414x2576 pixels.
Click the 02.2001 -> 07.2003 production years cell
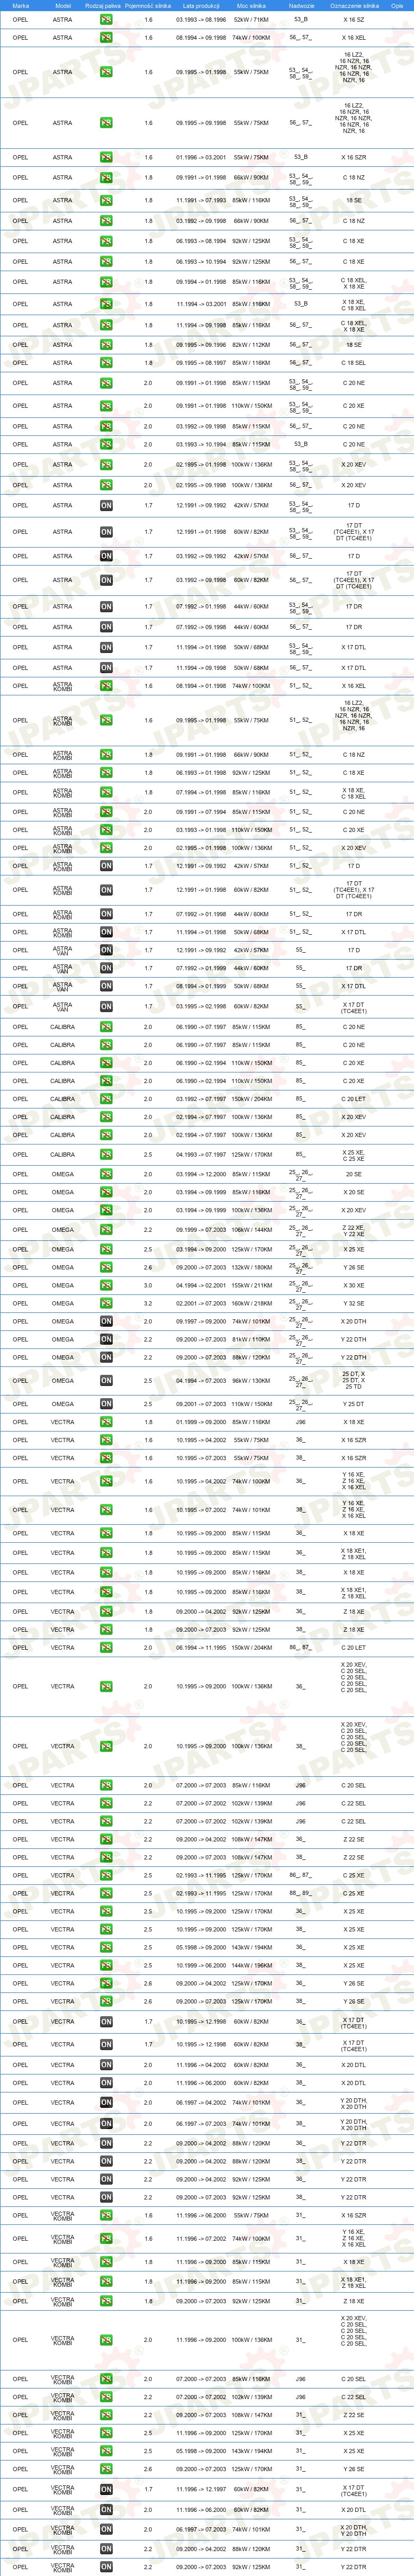(201, 1303)
